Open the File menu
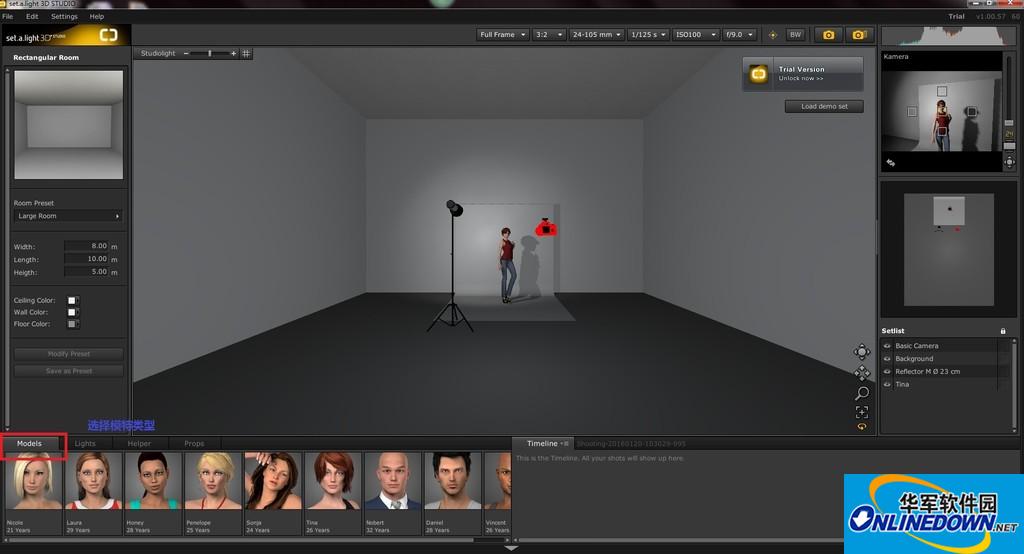The height and width of the screenshot is (554, 1024). pyautogui.click(x=8, y=16)
